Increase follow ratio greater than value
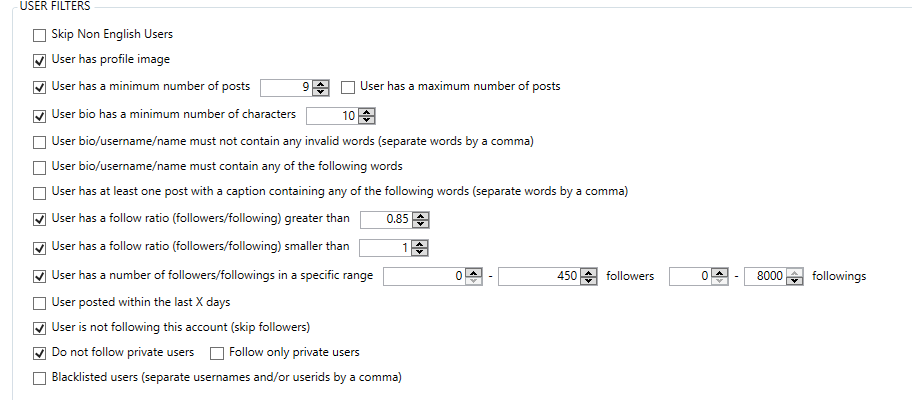Image resolution: width=912 pixels, height=400 pixels. coord(421,216)
